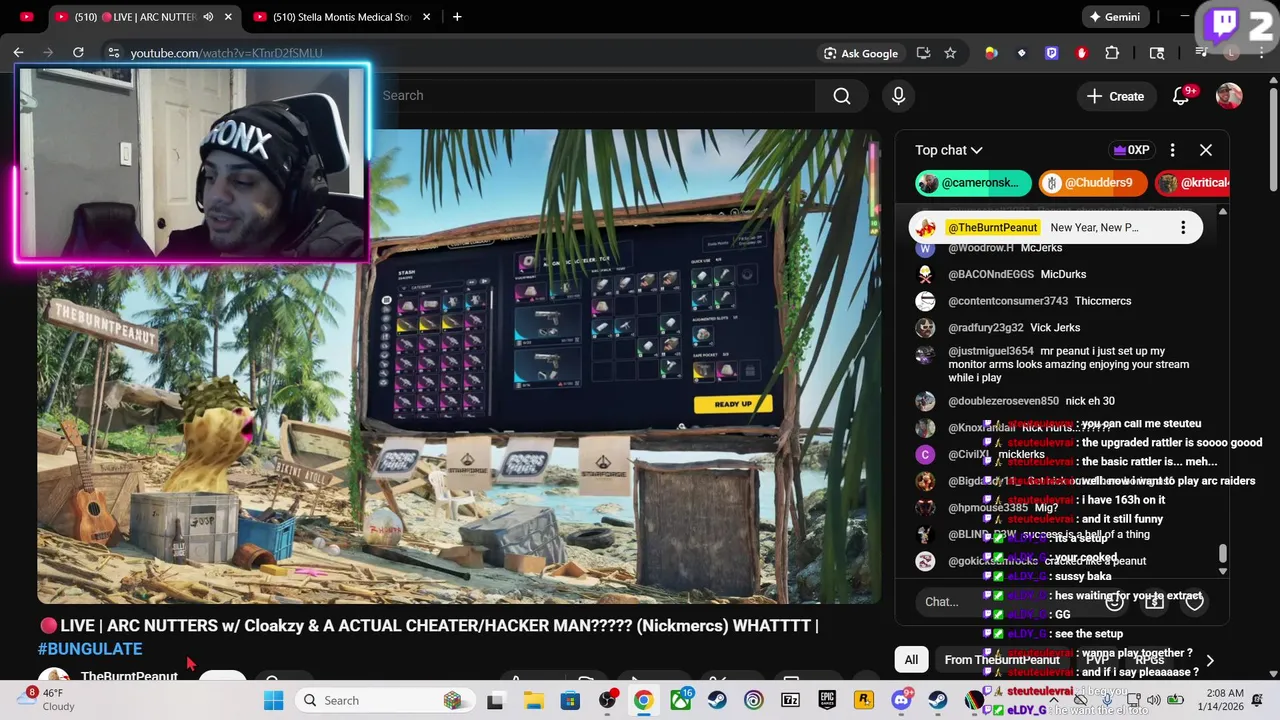Open the Windows Start menu
The height and width of the screenshot is (720, 1280).
tap(273, 700)
